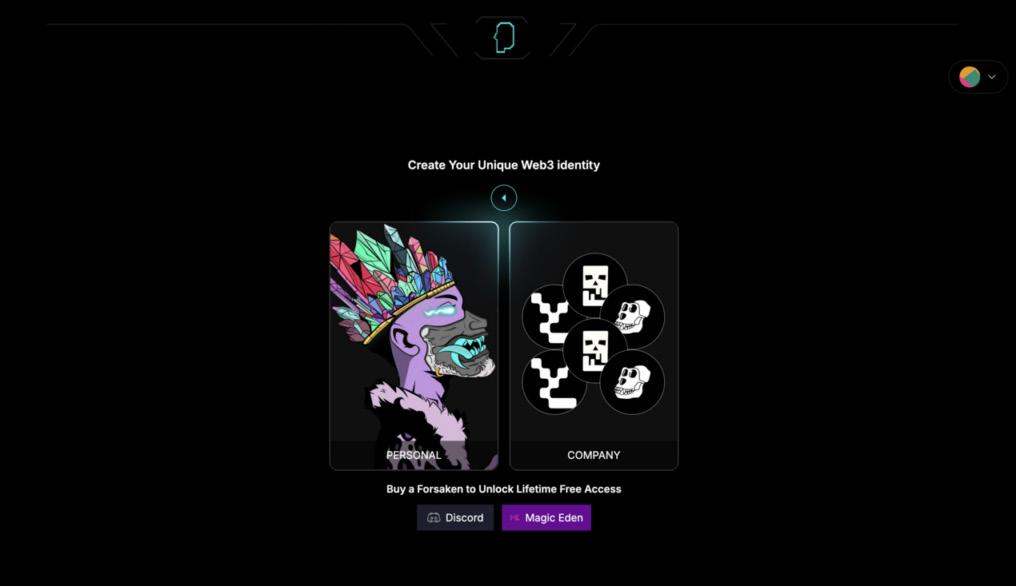Select the center pixel-face logo circle
Screen dimensions: 1016x586
(x=594, y=350)
